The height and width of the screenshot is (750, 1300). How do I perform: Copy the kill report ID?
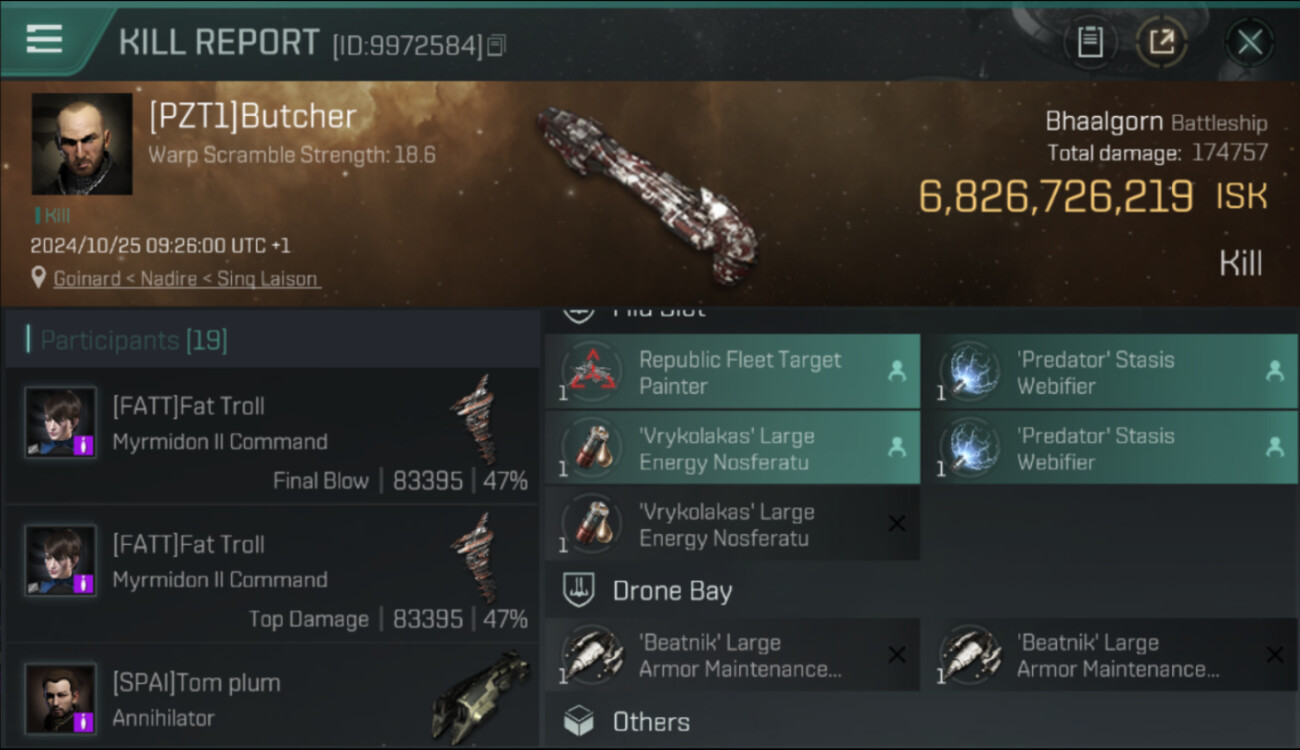pyautogui.click(x=497, y=45)
